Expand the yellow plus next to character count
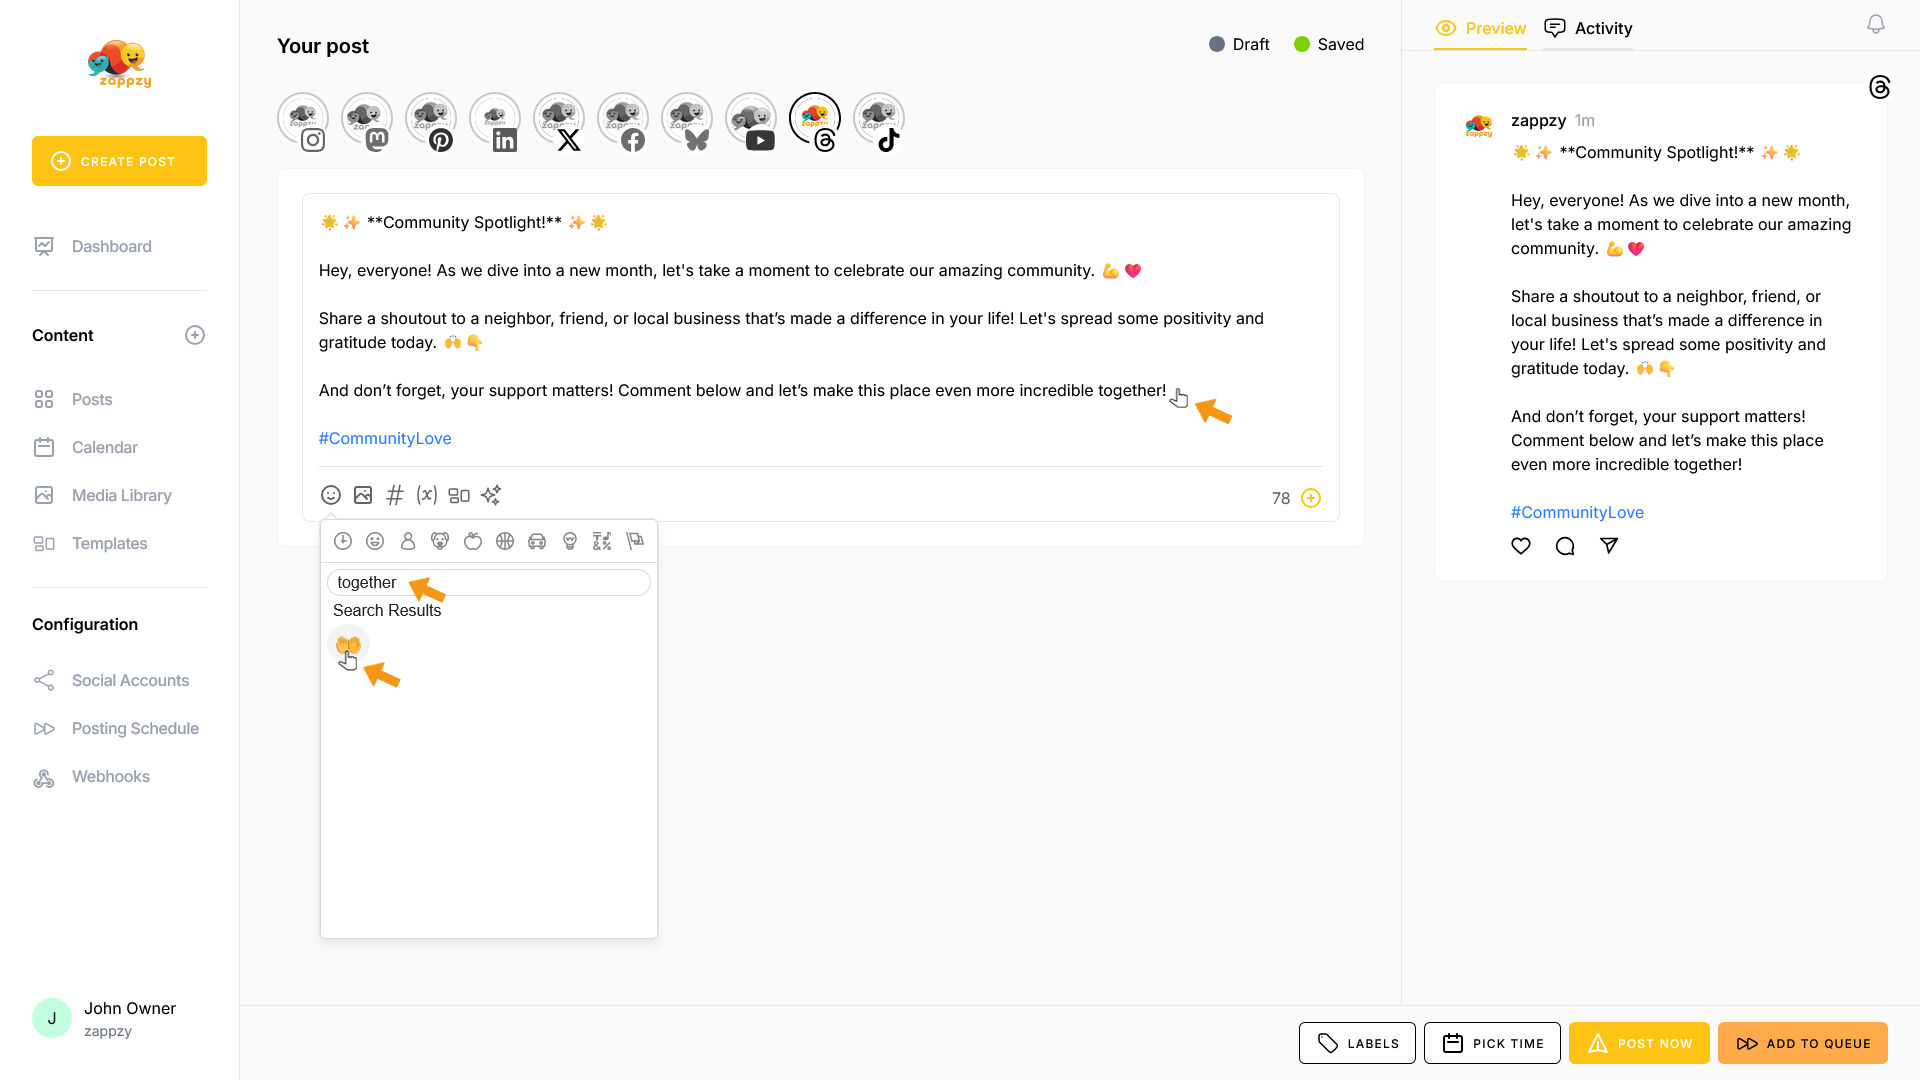This screenshot has height=1080, width=1920. tap(1311, 498)
